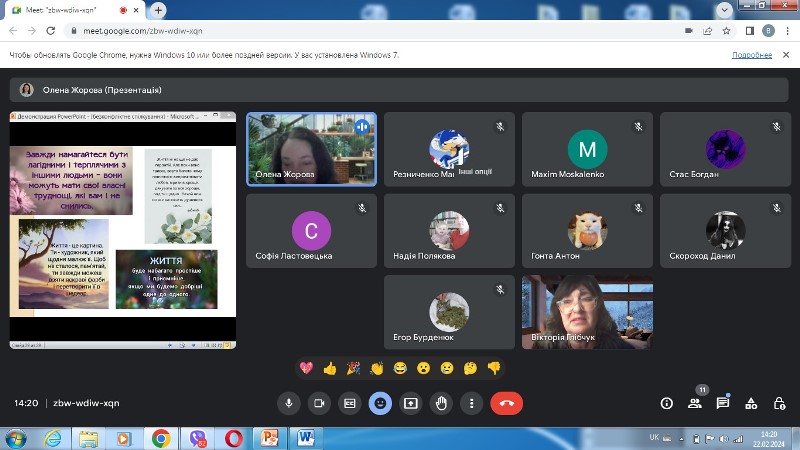This screenshot has height=450, width=800.
Task: Open meeting details info icon
Action: click(x=666, y=404)
